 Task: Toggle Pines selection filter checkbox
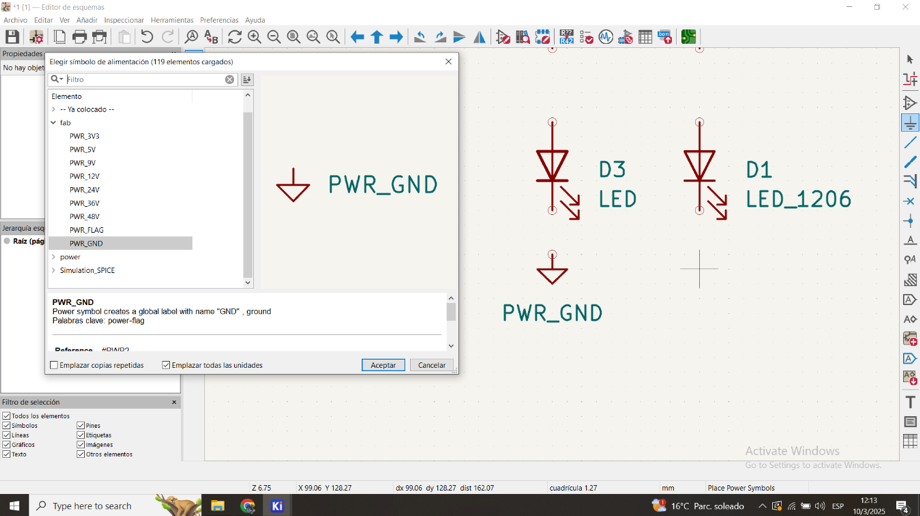80,426
